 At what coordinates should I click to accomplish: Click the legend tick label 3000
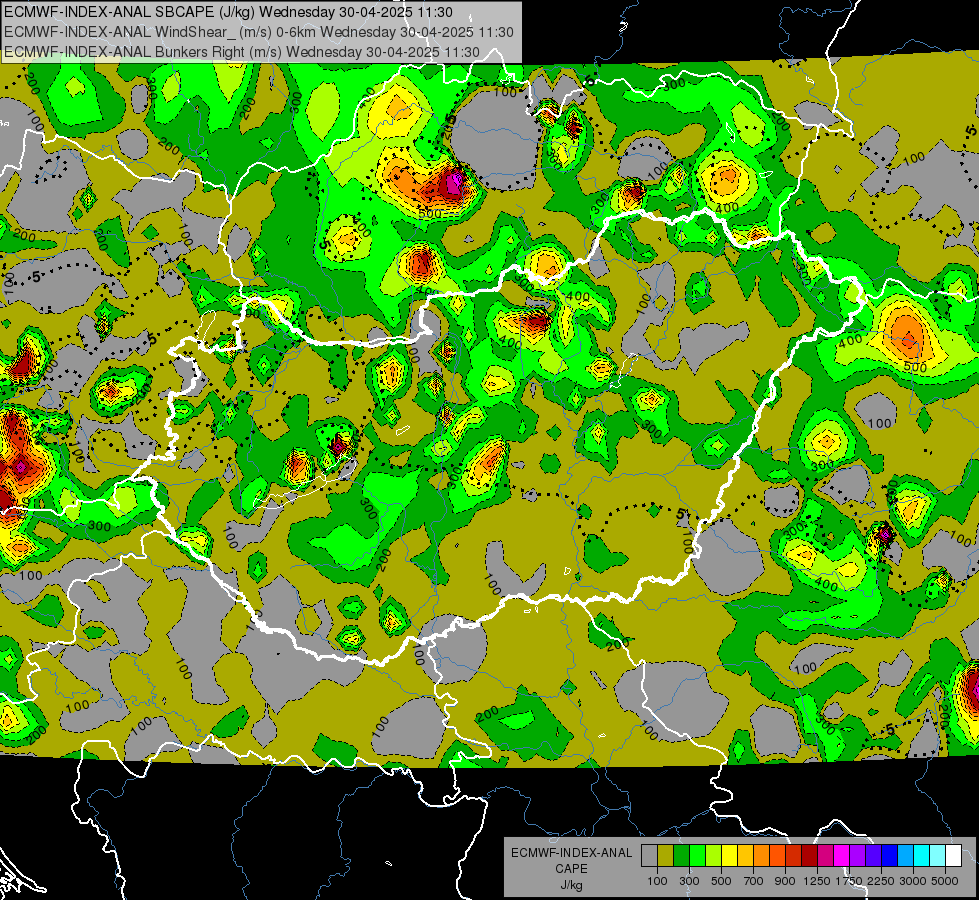913,881
